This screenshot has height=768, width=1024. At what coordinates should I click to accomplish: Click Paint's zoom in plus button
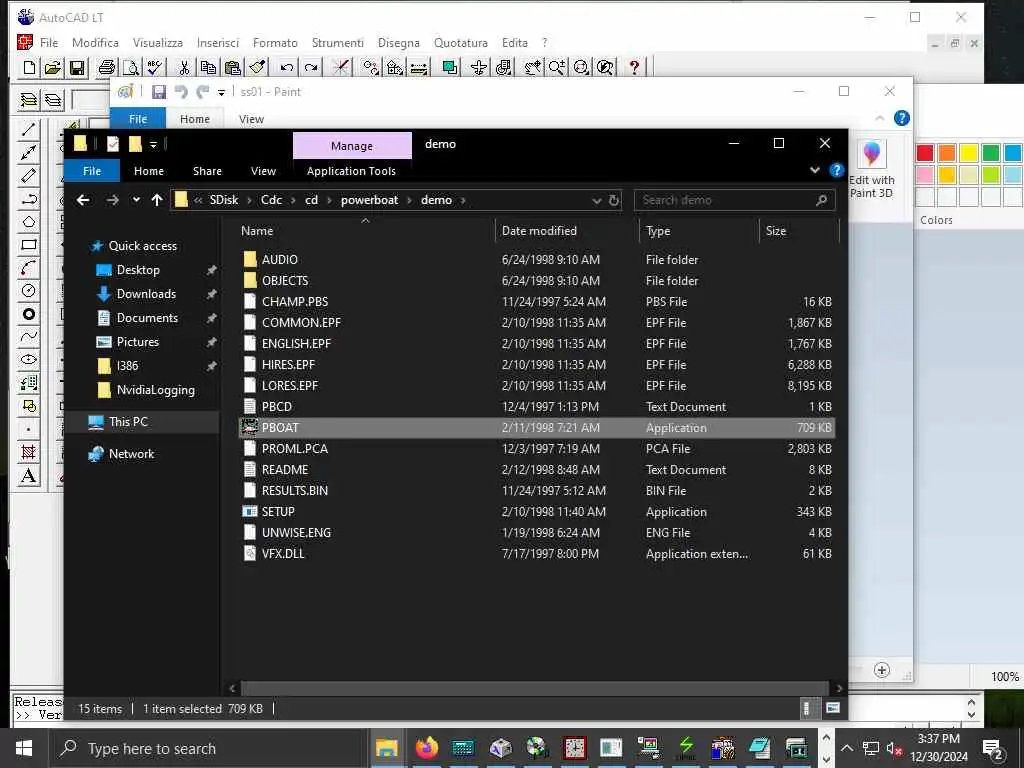click(x=882, y=670)
